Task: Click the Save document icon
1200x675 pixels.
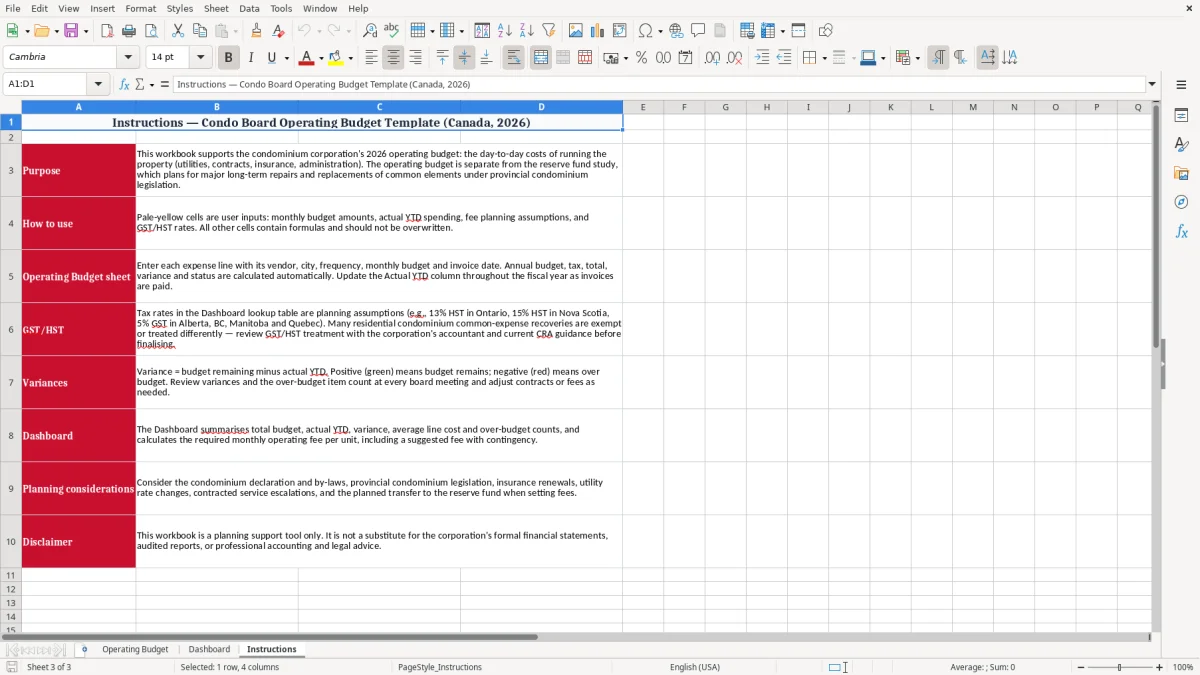Action: [70, 31]
